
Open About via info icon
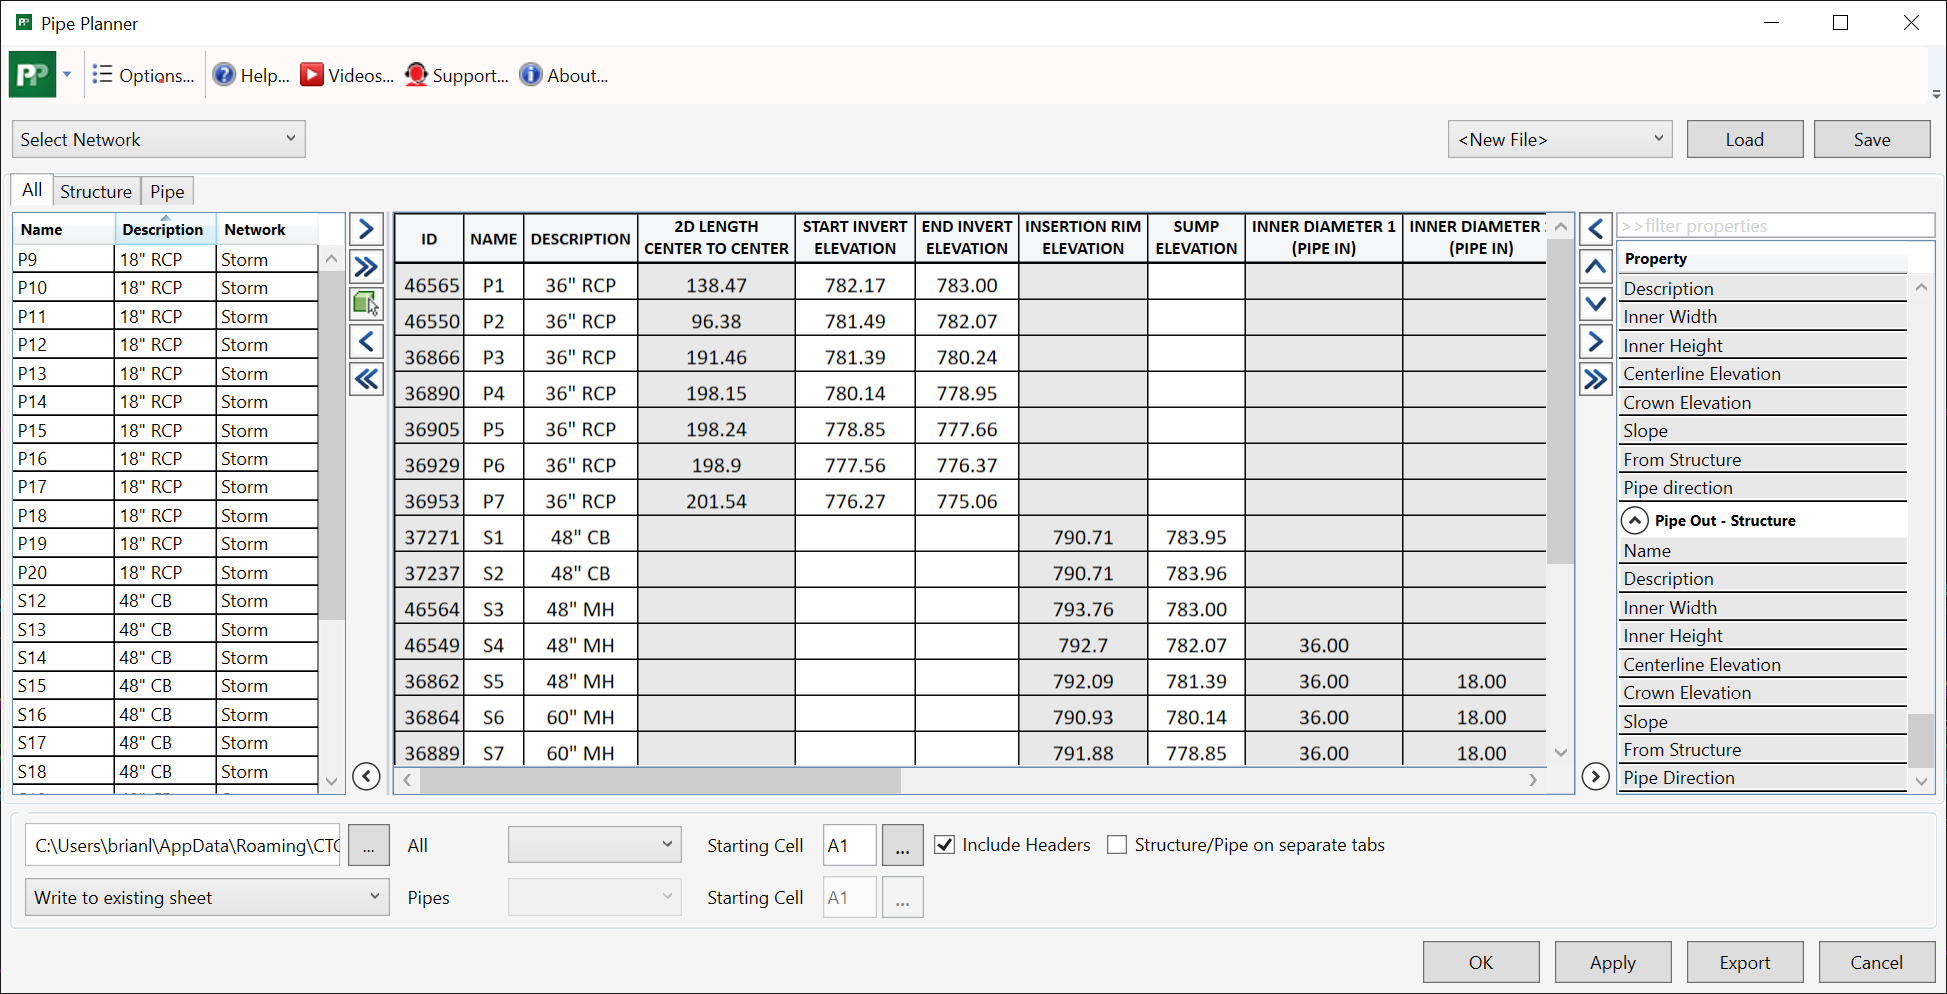531,75
